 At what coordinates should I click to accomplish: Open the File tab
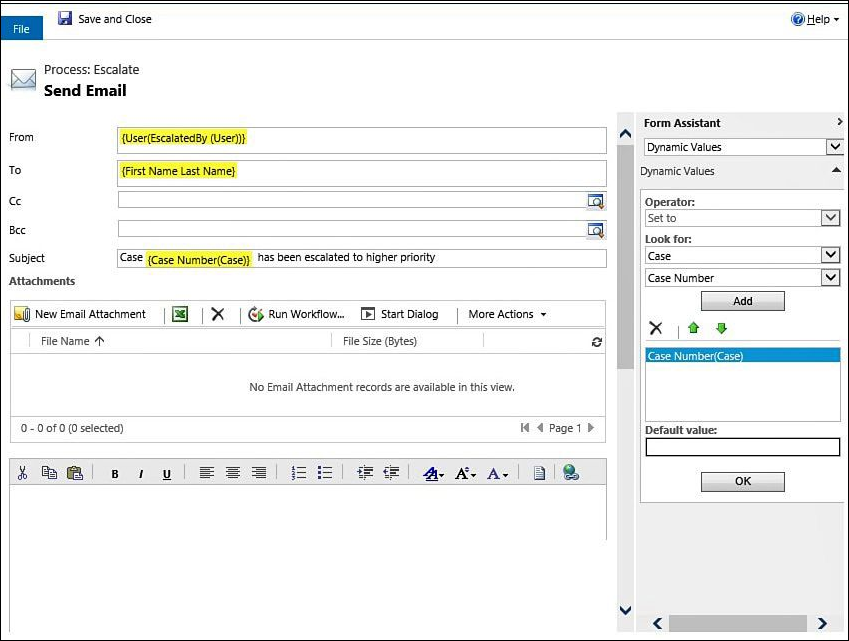click(22, 29)
